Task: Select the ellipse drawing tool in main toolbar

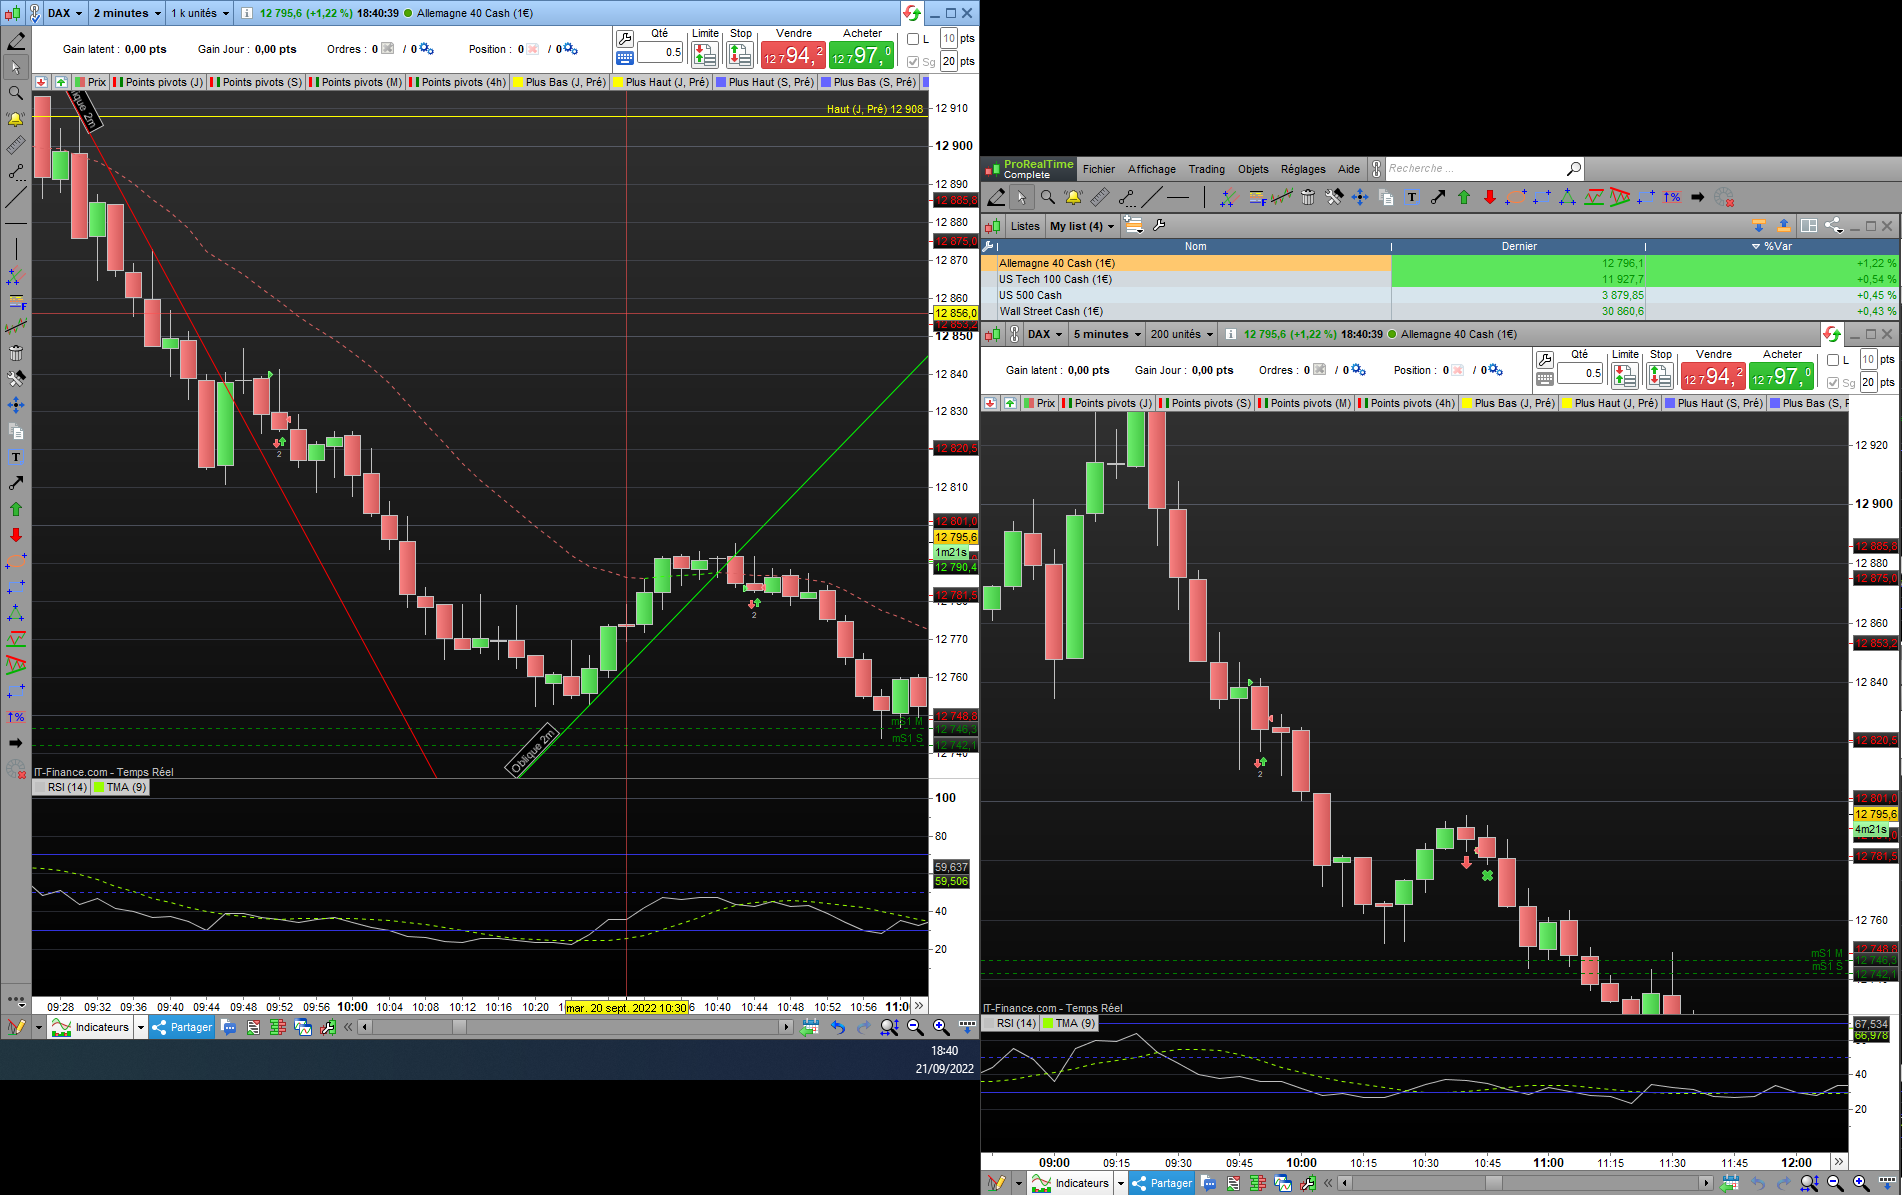Action: pos(1516,197)
